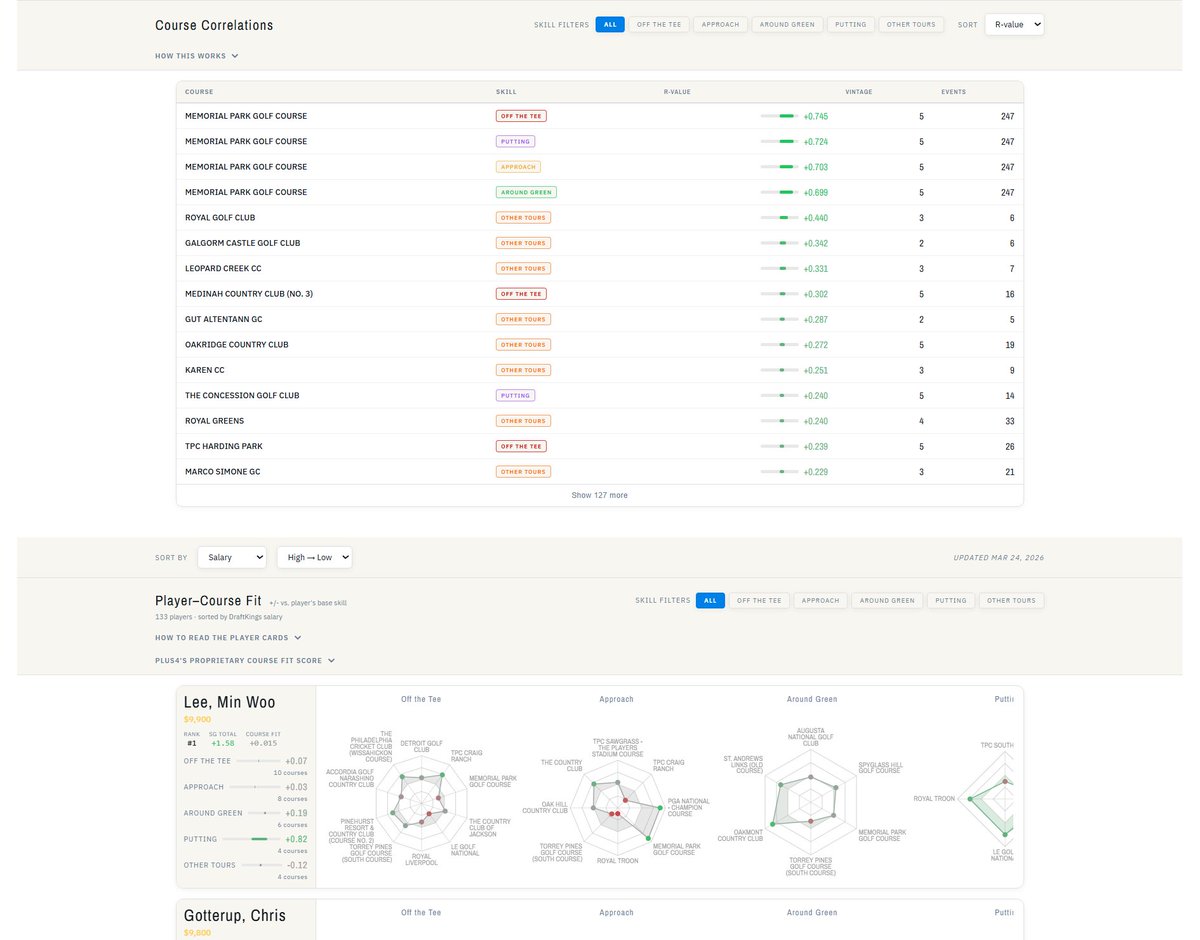Click Medinah Country Club's Off the Tee tag
The height and width of the screenshot is (940, 1200).
pyautogui.click(x=521, y=294)
